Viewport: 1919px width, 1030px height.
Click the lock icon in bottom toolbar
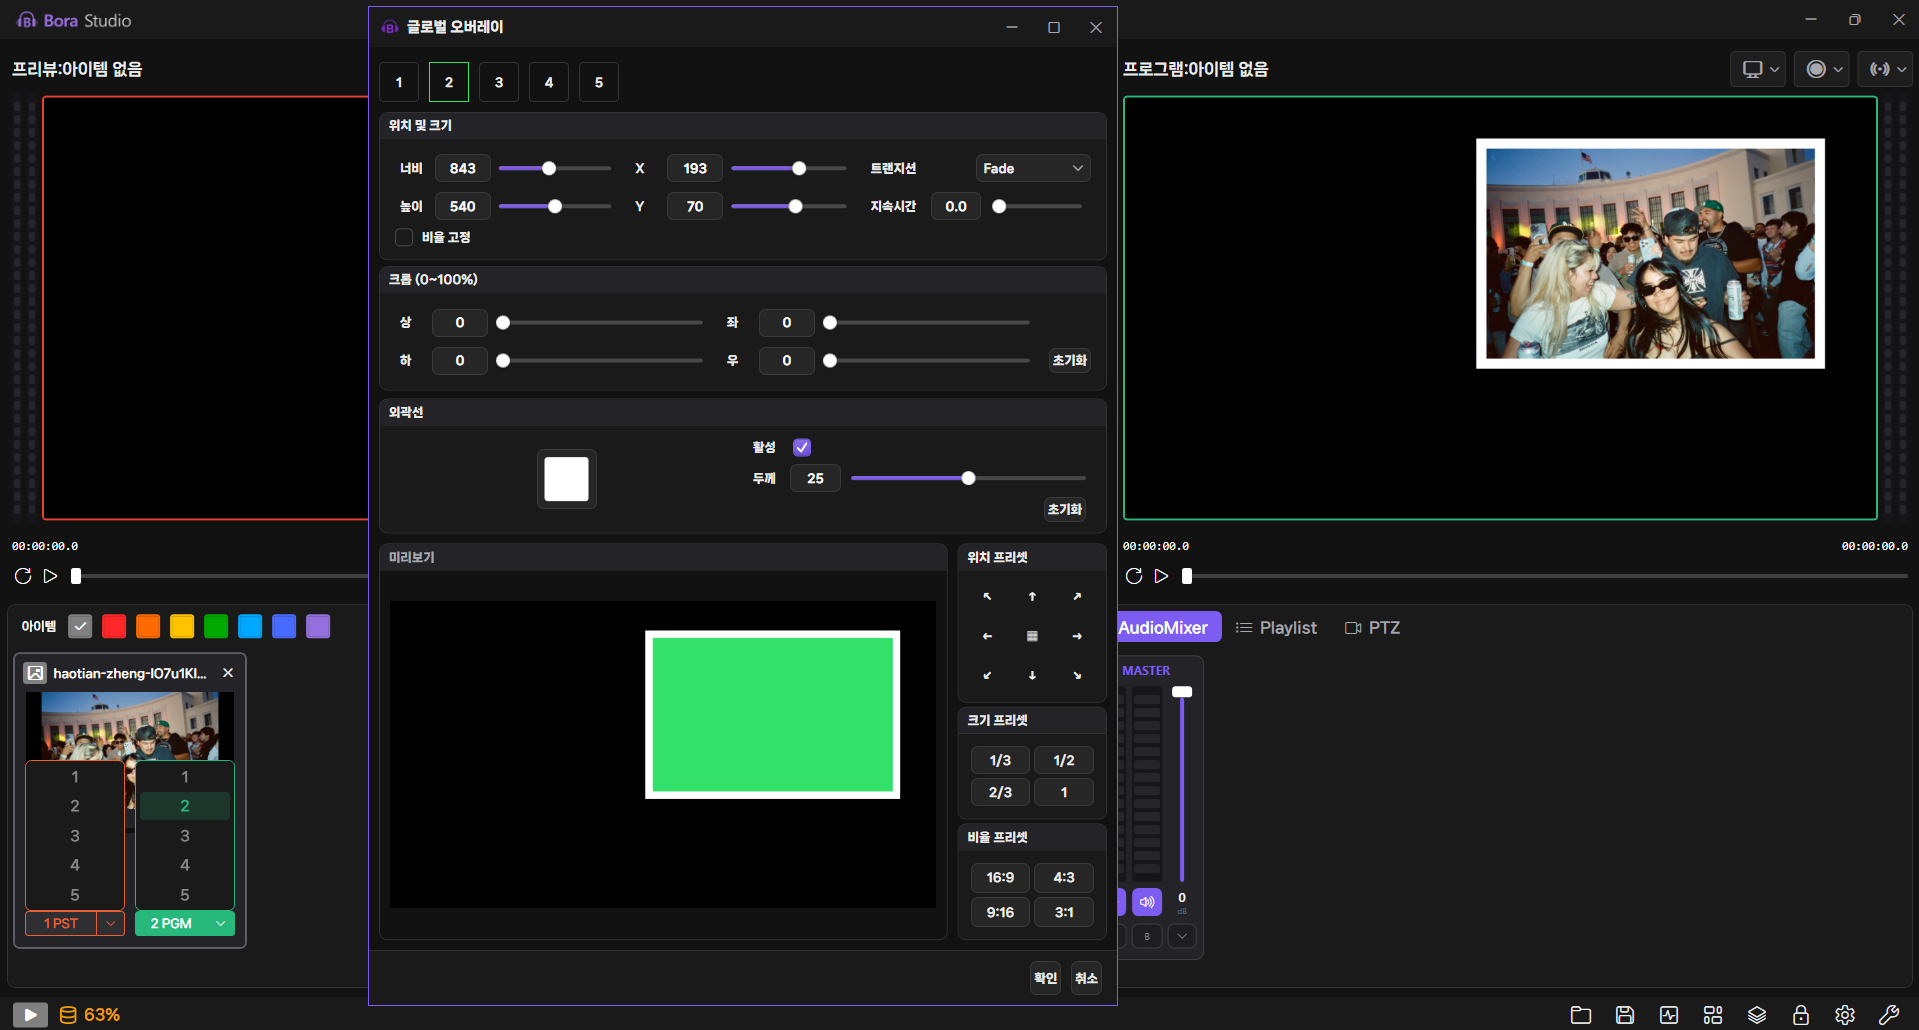[x=1801, y=1015]
